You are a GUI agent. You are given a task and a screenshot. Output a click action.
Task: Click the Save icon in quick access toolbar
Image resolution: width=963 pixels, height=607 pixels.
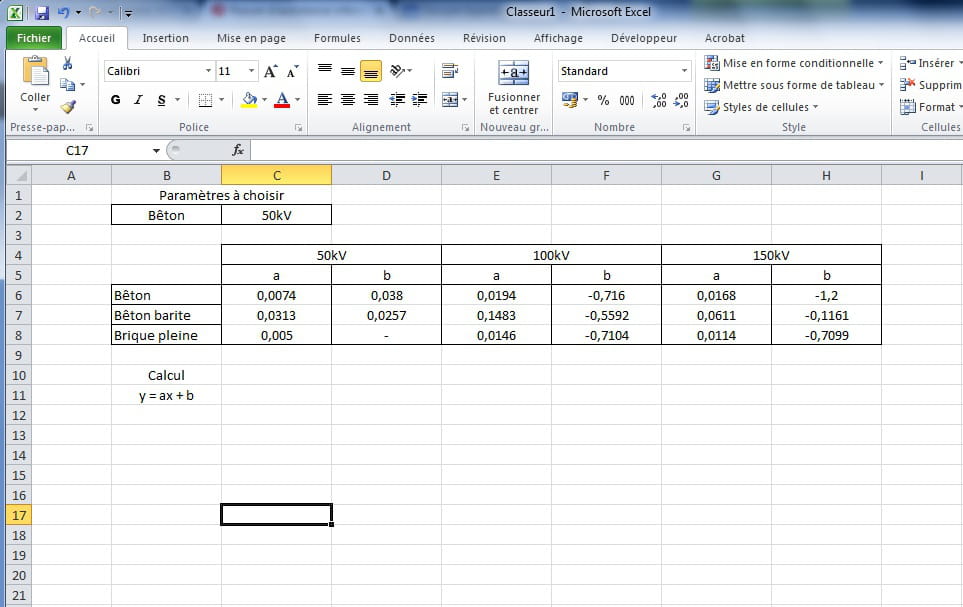[x=41, y=13]
